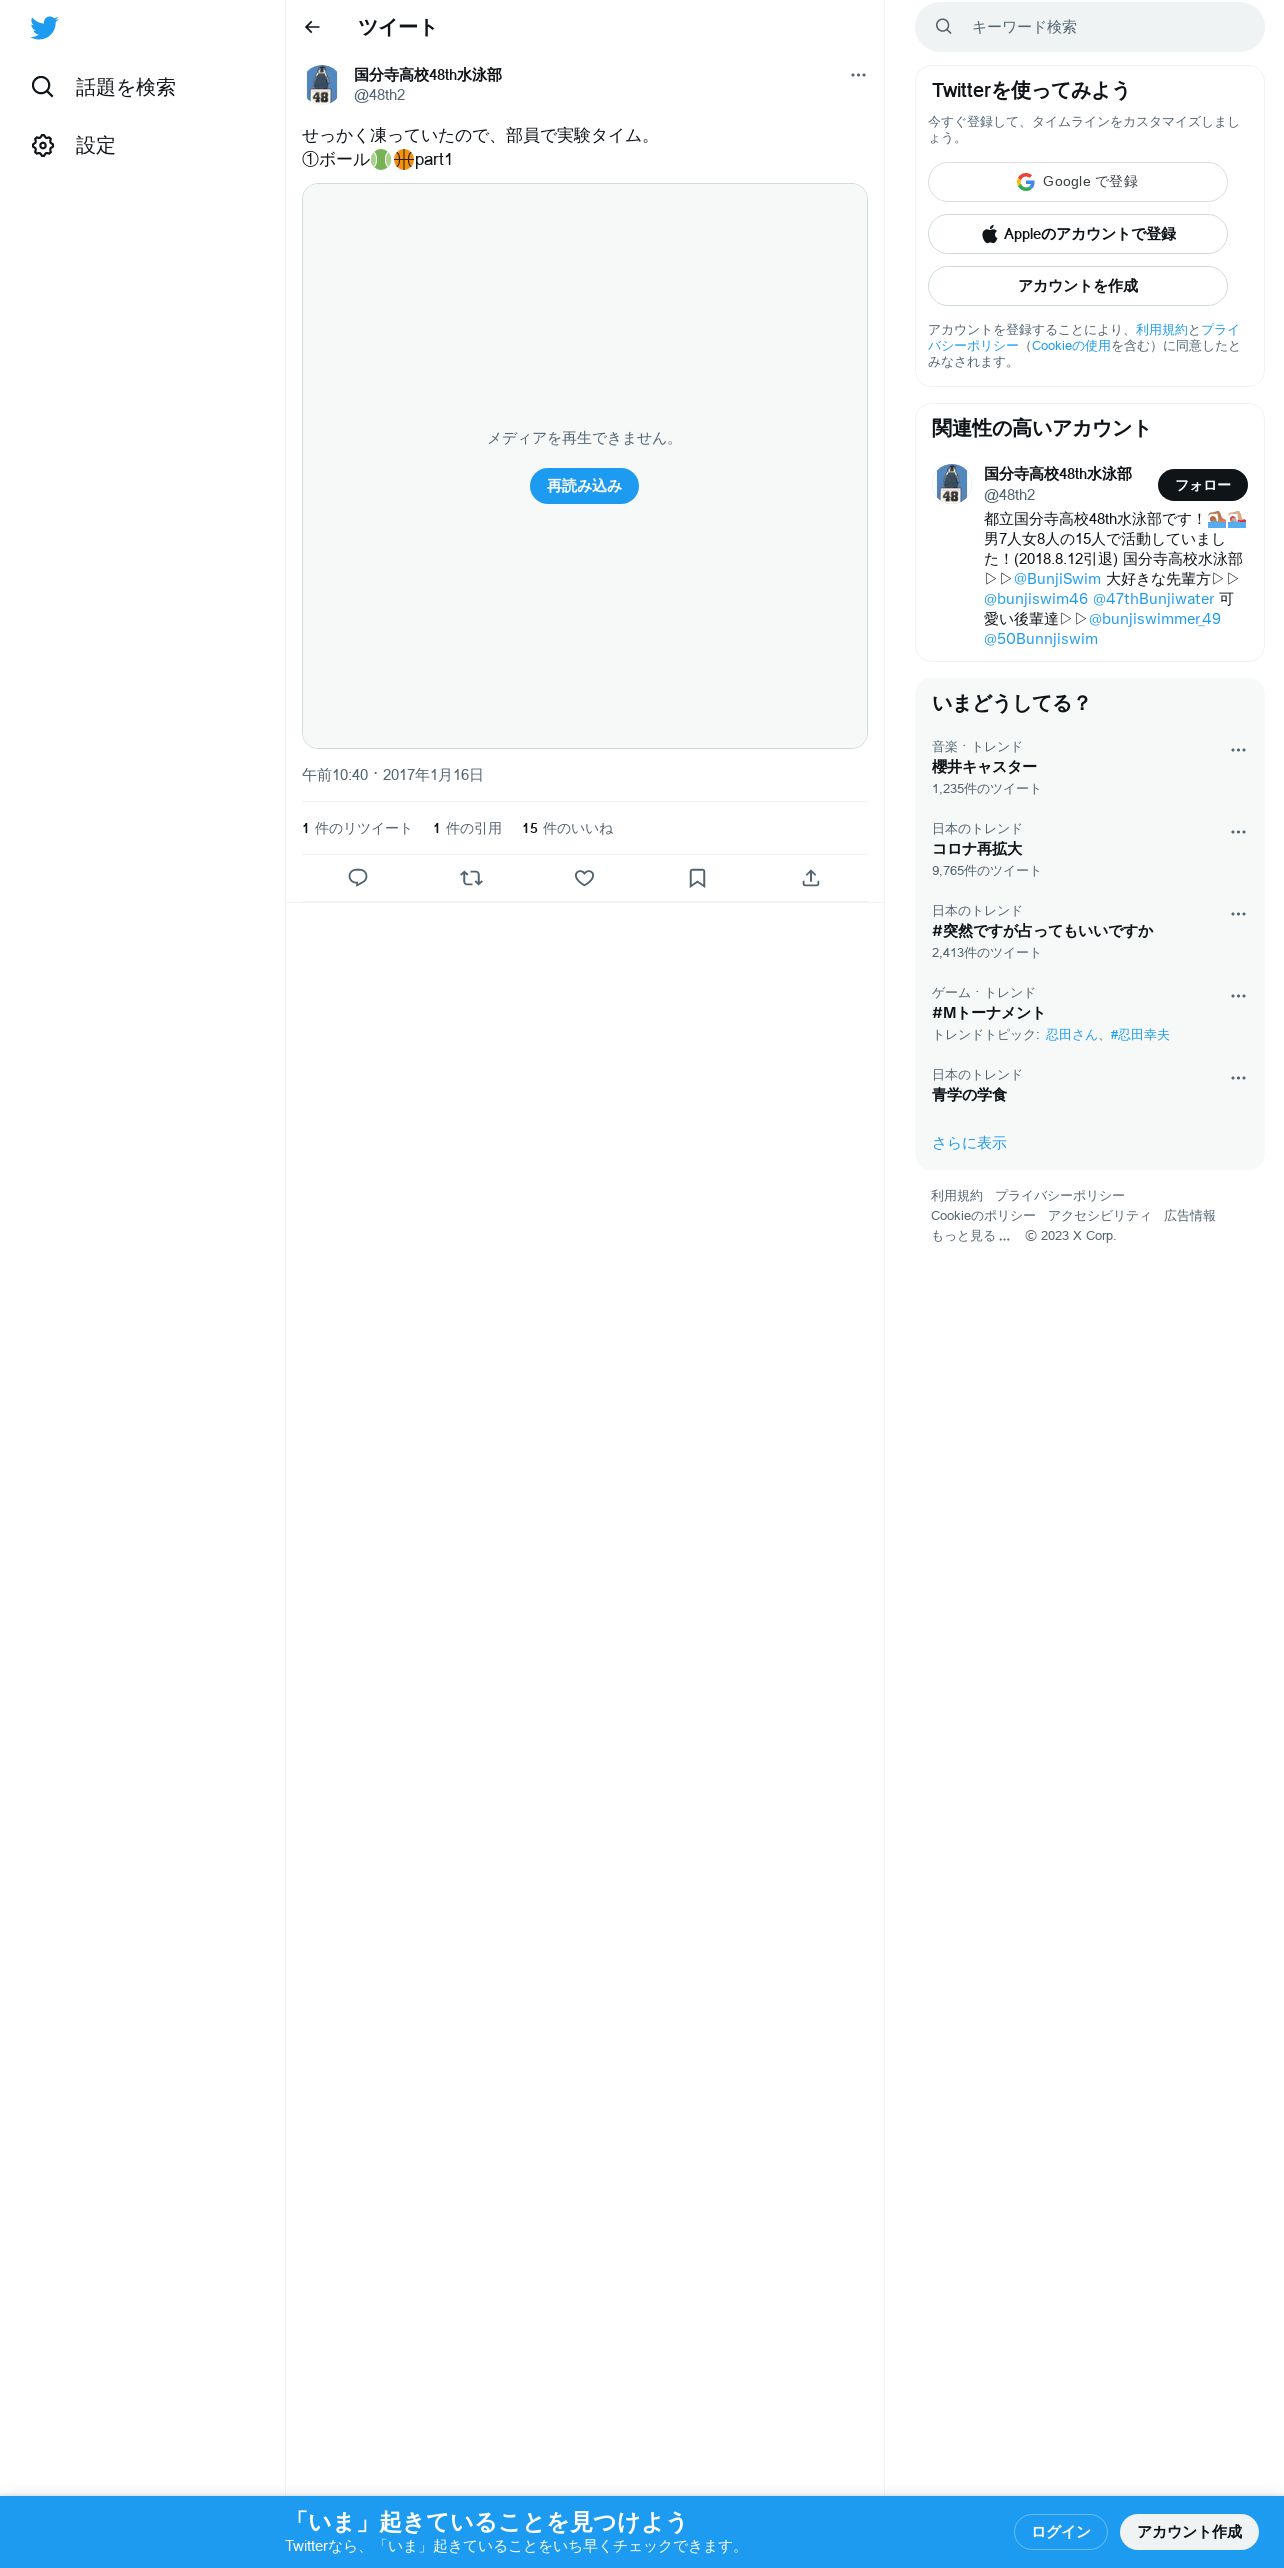
Task: Open 話題を検索 search icon in sidebar
Action: [x=43, y=87]
